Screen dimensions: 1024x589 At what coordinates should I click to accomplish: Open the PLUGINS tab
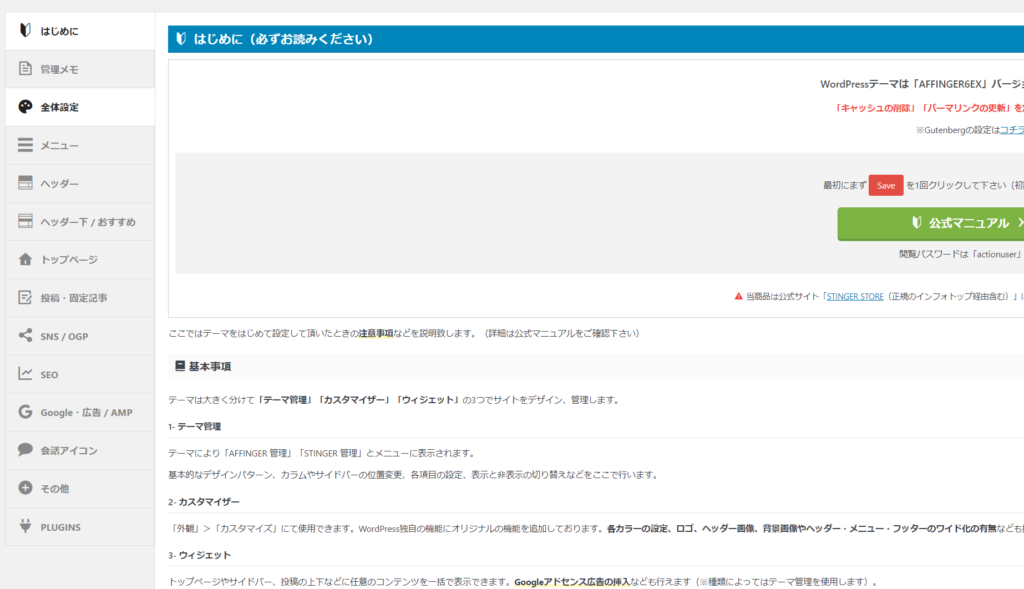[x=80, y=526]
